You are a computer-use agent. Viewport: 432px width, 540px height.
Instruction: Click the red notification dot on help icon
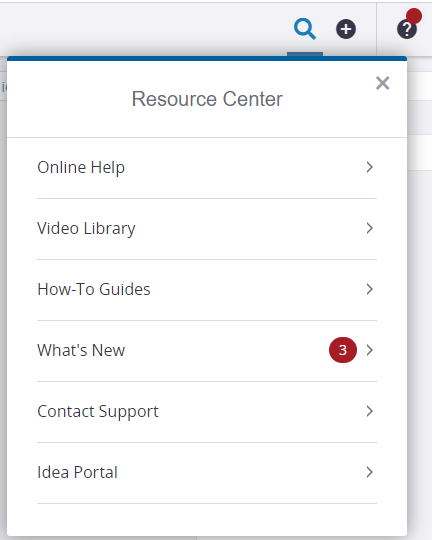tap(413, 16)
